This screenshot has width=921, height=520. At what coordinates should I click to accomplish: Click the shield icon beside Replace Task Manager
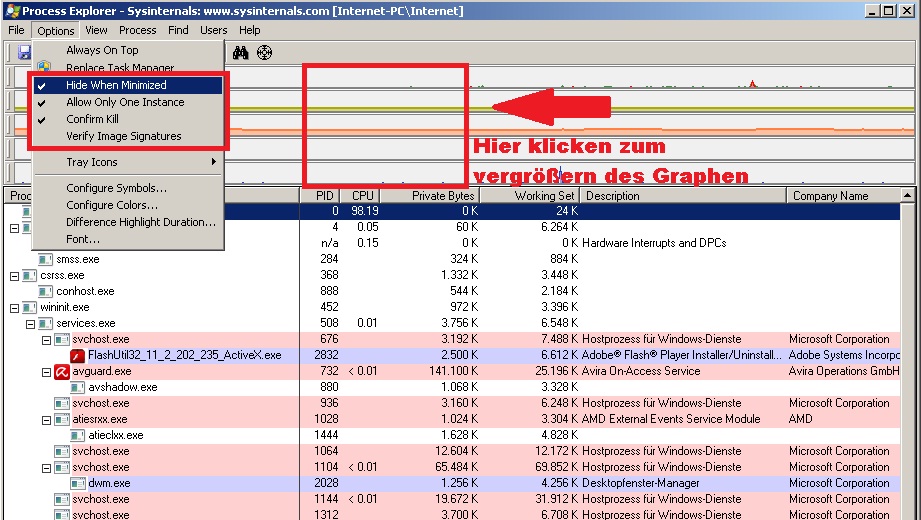pyautogui.click(x=43, y=66)
